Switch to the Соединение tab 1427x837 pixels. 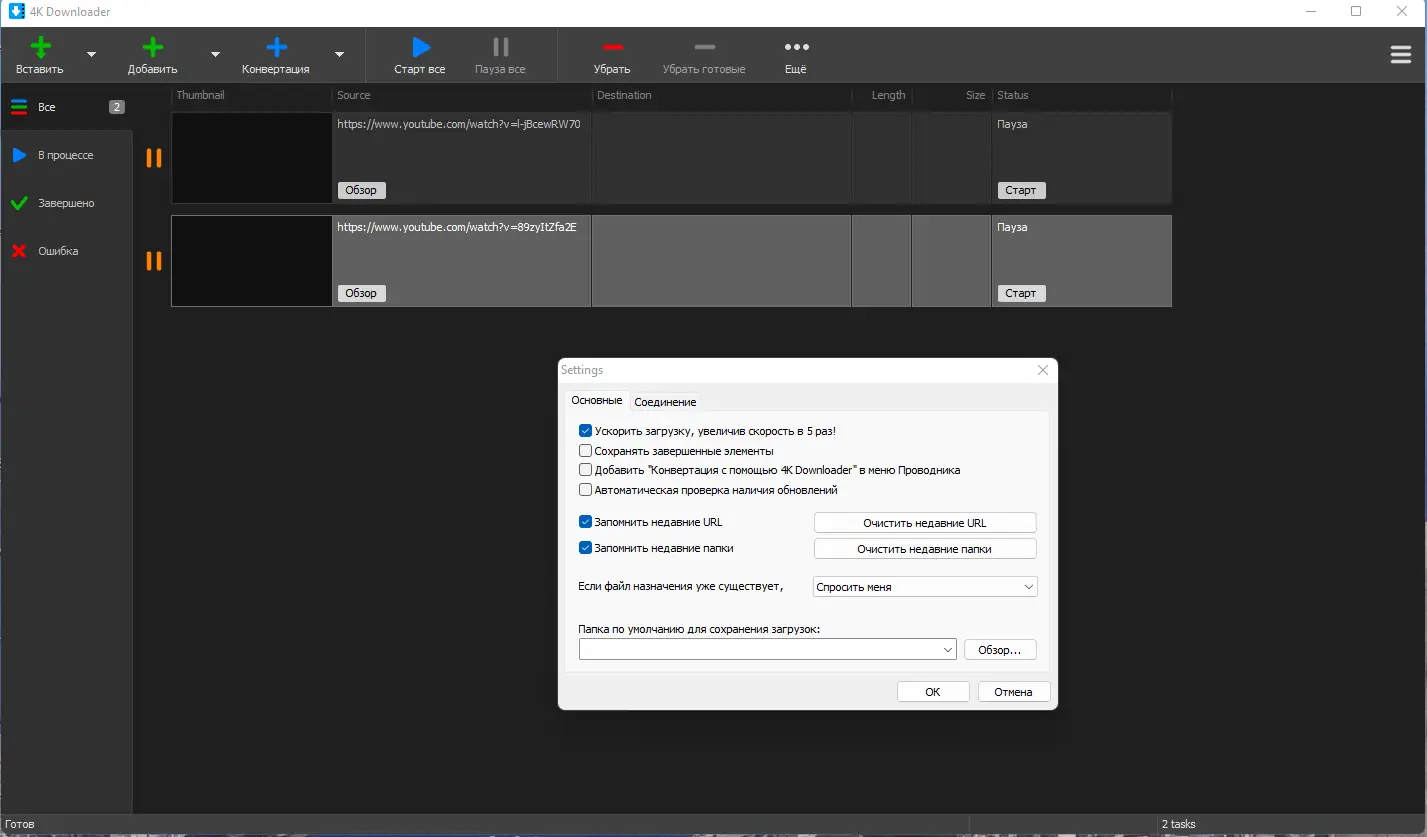665,402
